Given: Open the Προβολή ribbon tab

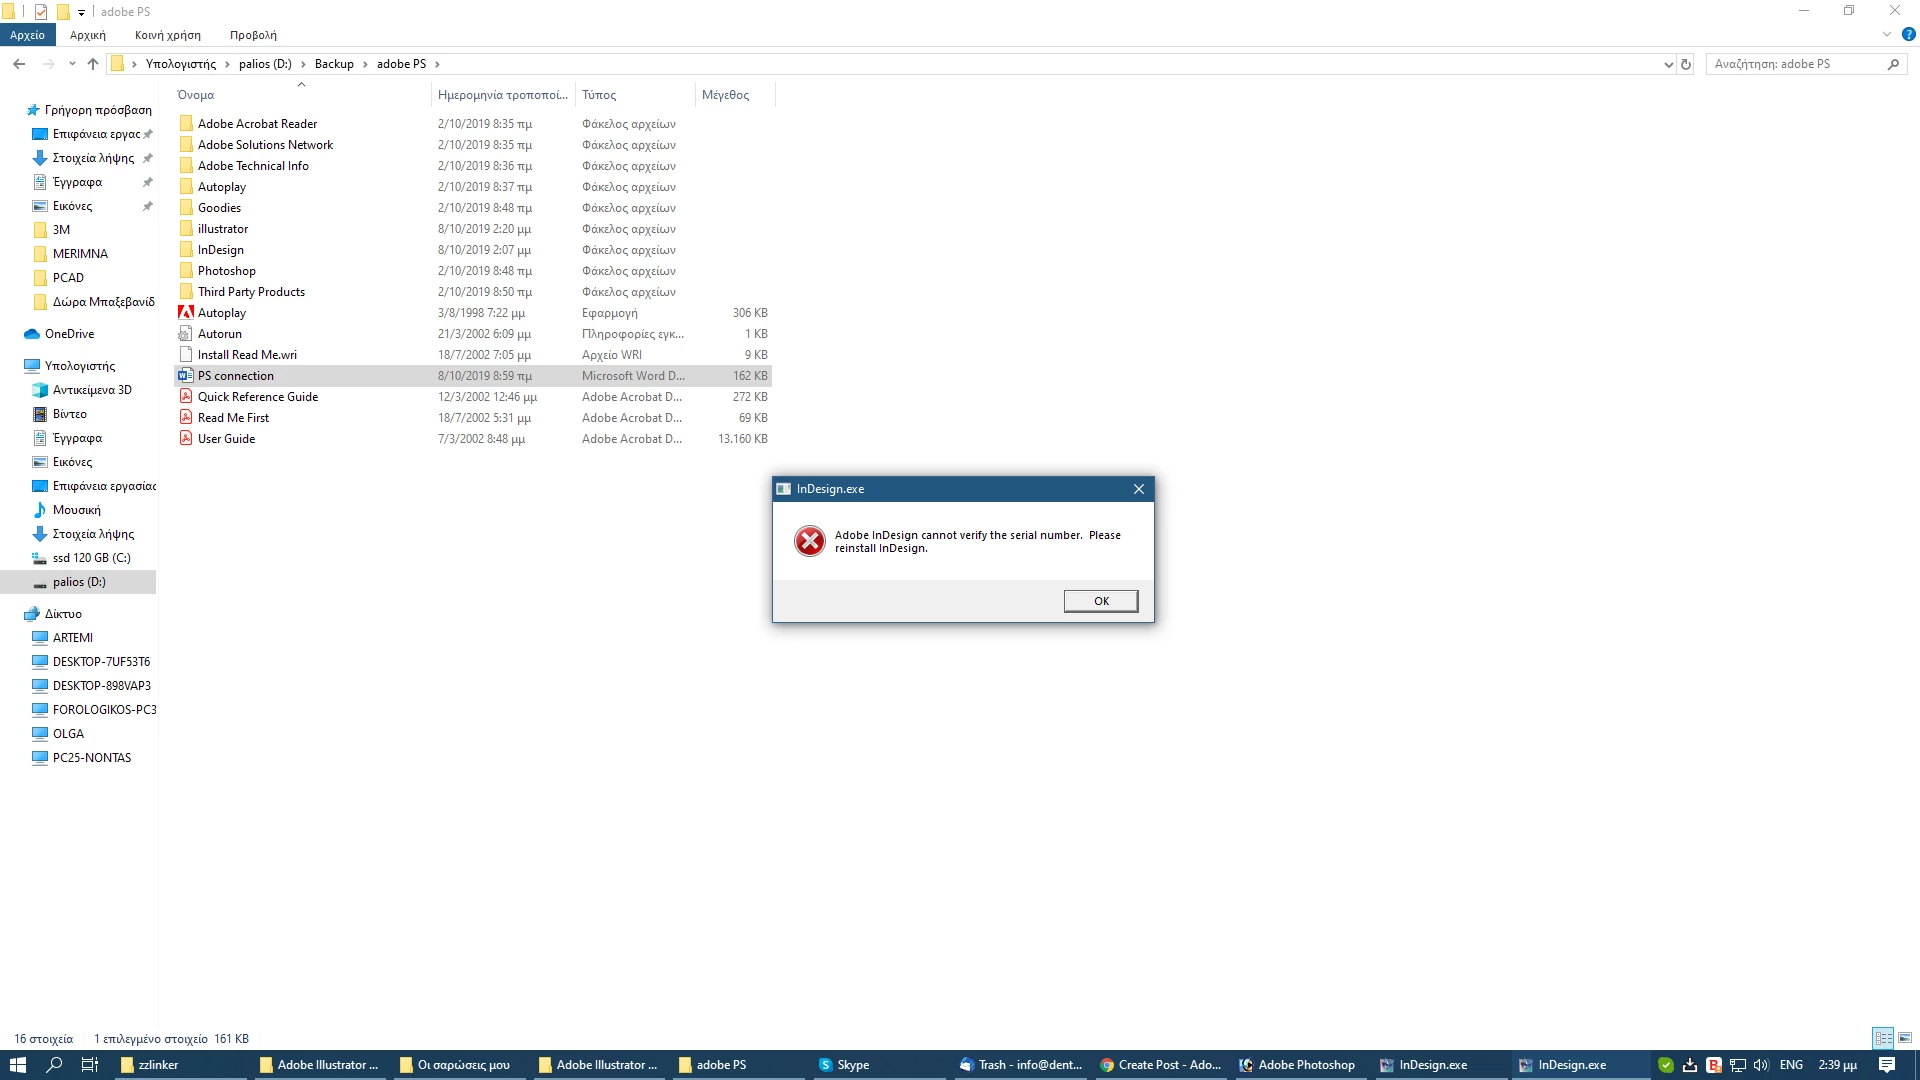Looking at the screenshot, I should pyautogui.click(x=253, y=35).
